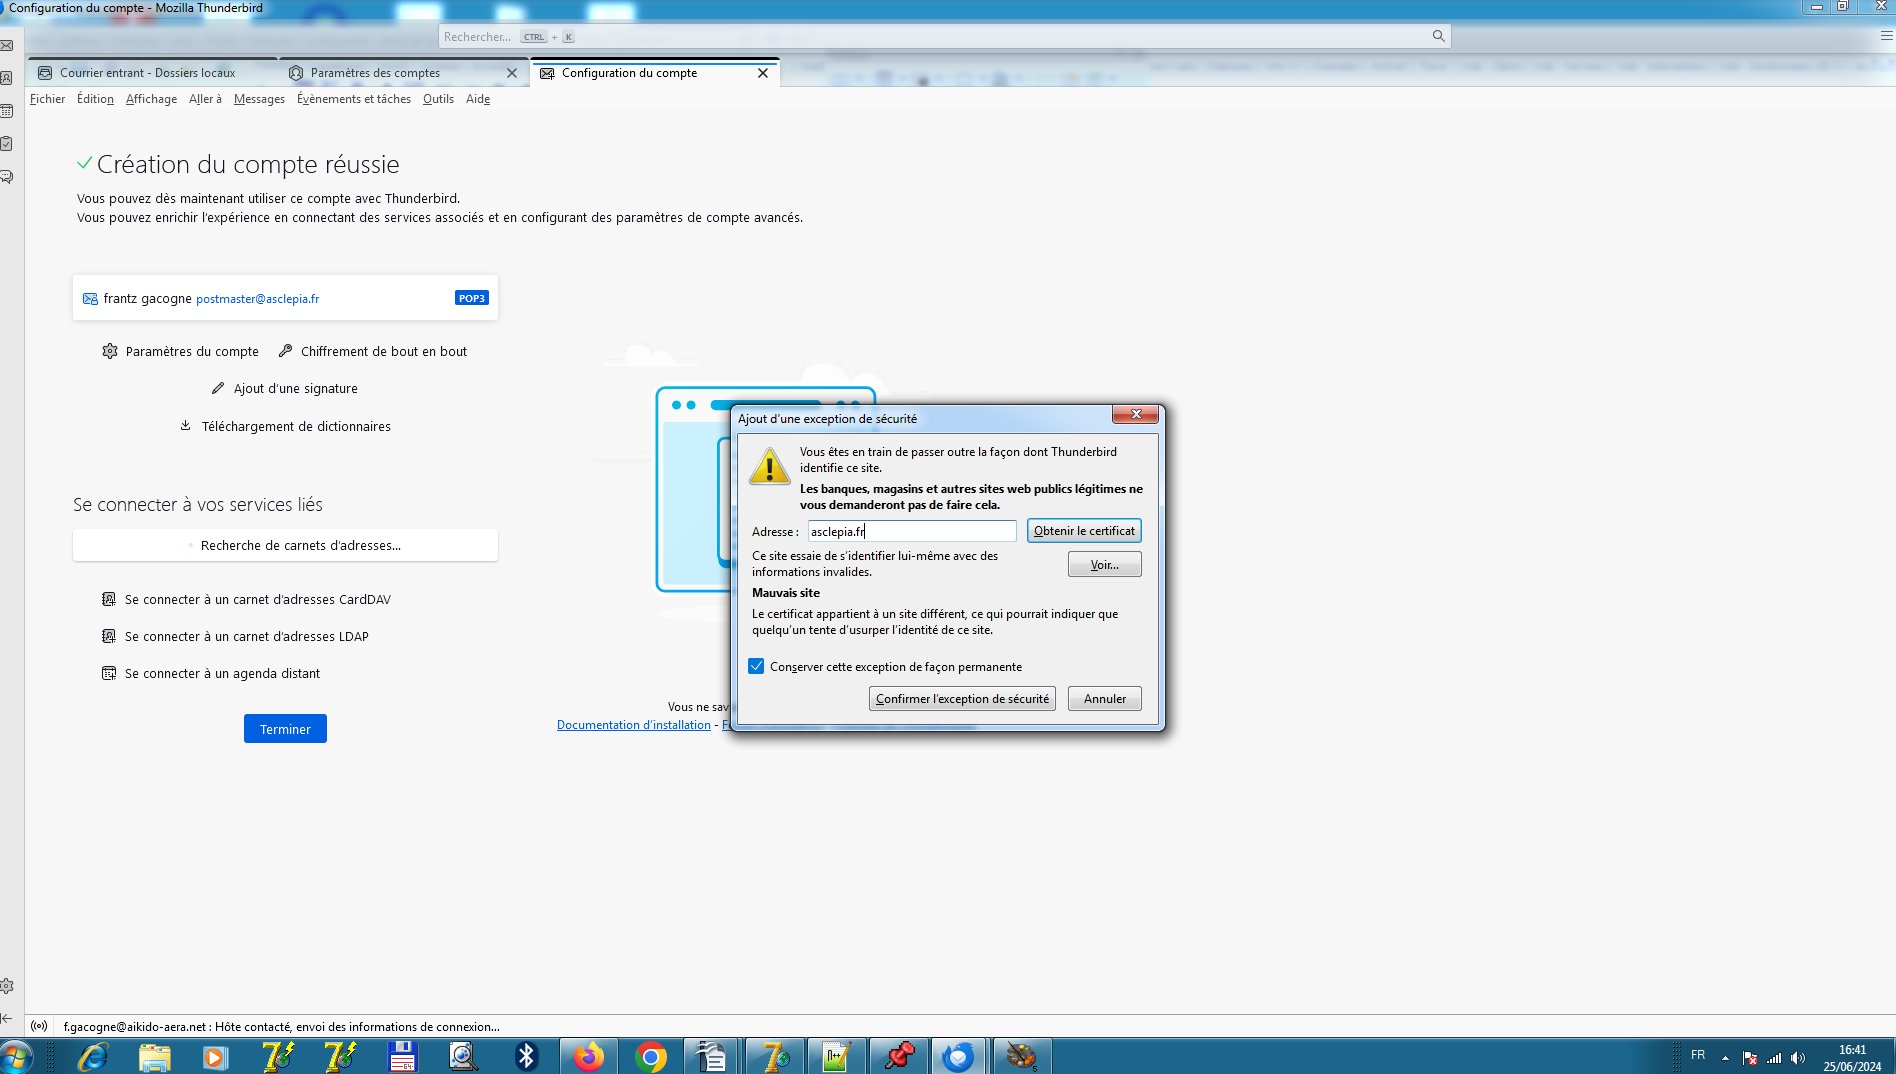Click the Adresse field containing asclepia.fr
The image size is (1896, 1074).
(911, 531)
